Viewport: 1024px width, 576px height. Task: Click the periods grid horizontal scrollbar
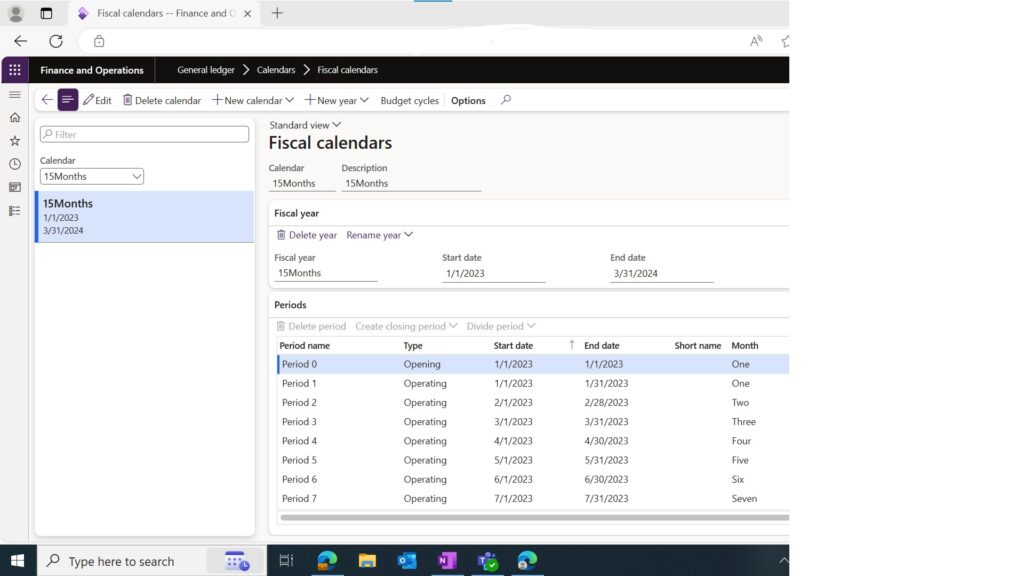tap(534, 517)
